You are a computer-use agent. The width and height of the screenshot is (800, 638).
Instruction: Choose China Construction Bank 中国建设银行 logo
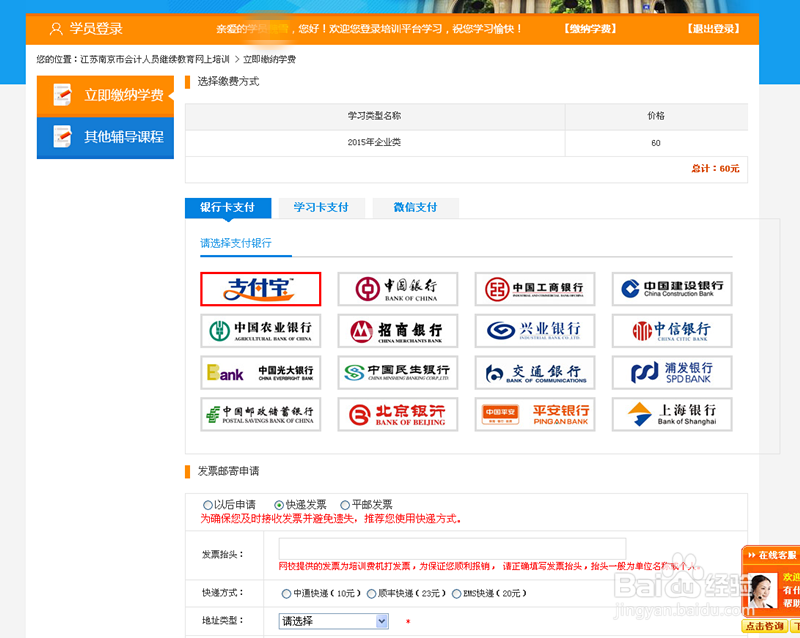point(672,289)
